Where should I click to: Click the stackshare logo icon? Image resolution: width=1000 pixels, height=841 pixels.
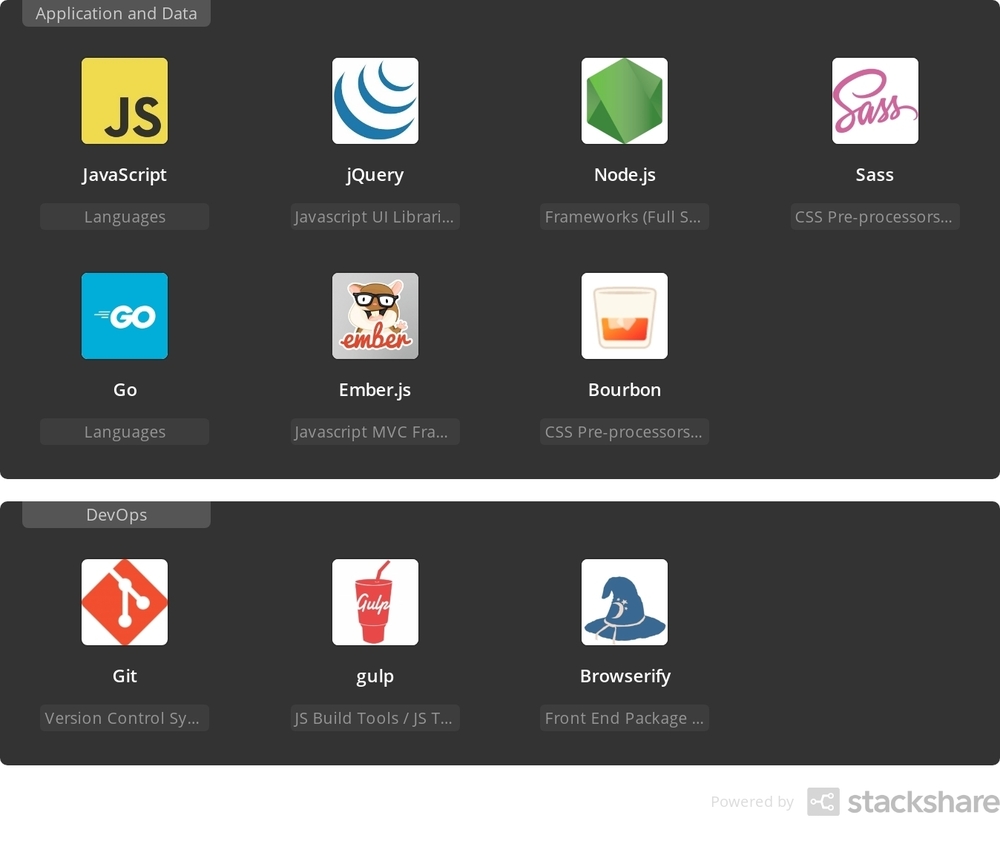(821, 801)
